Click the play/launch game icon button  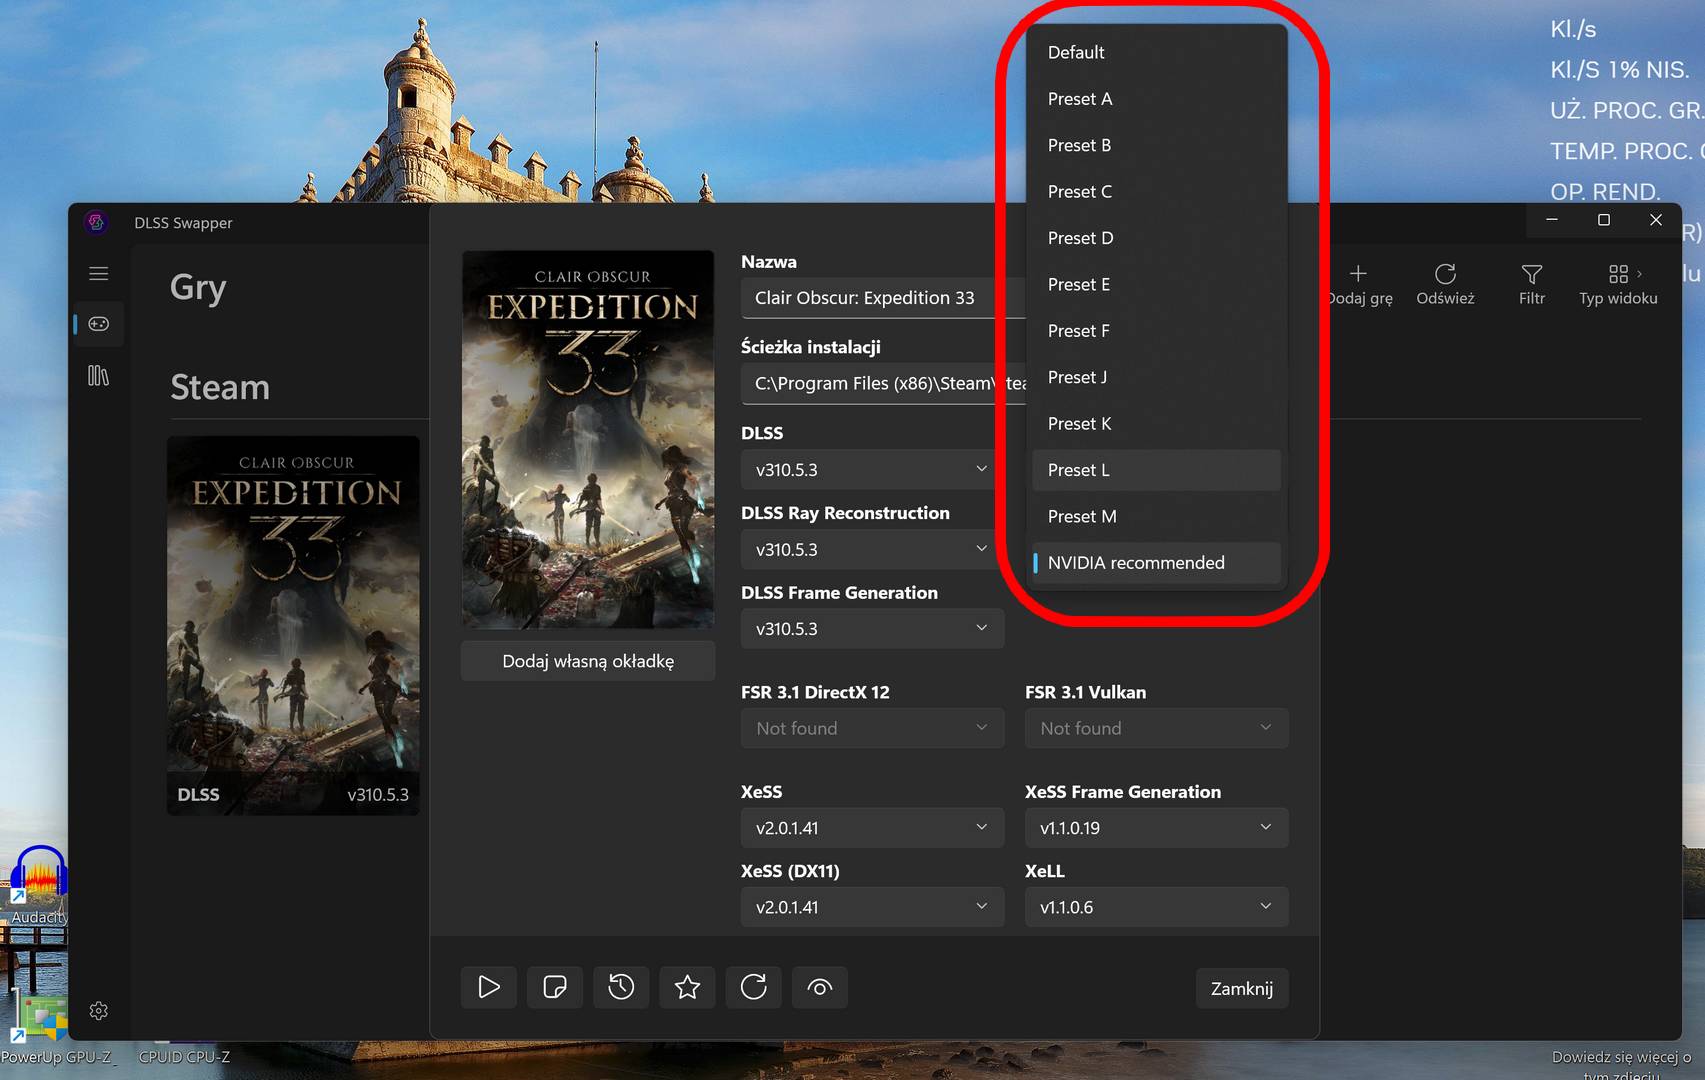coord(489,988)
